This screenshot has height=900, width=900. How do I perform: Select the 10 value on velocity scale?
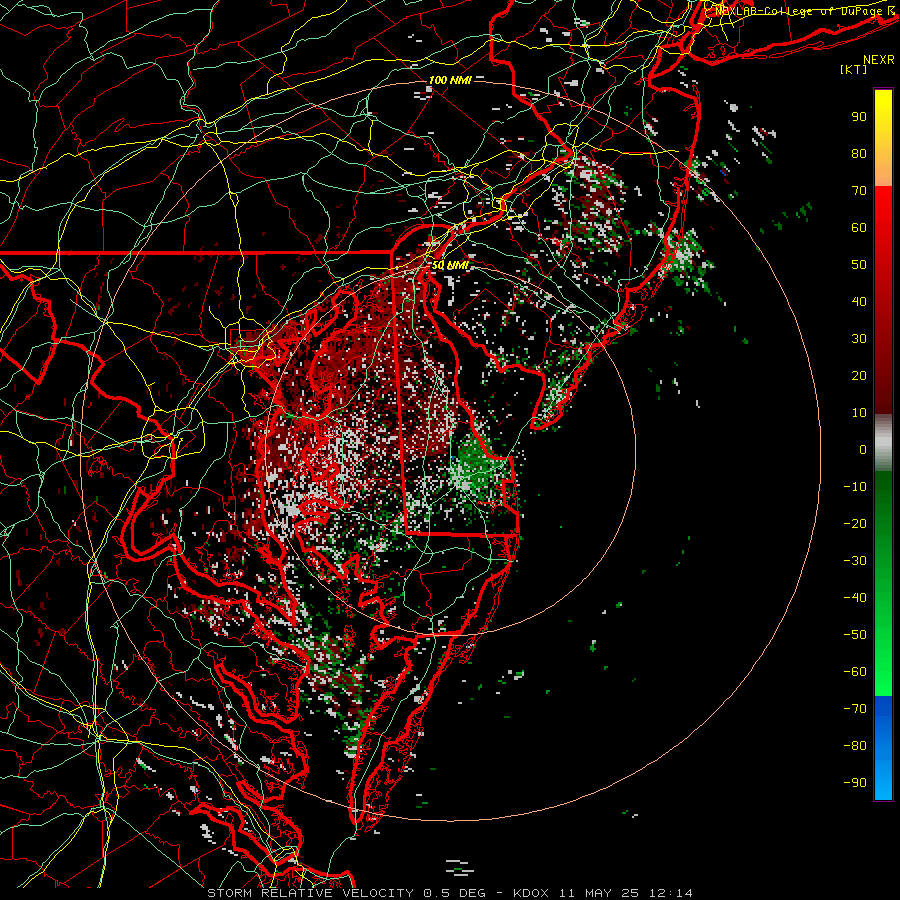859,413
